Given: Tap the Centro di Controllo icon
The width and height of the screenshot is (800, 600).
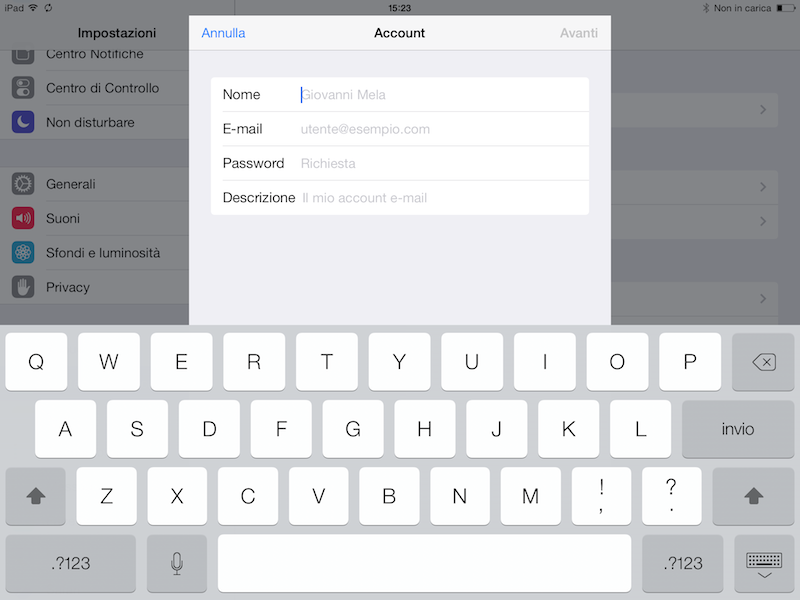Looking at the screenshot, I should click(x=23, y=88).
